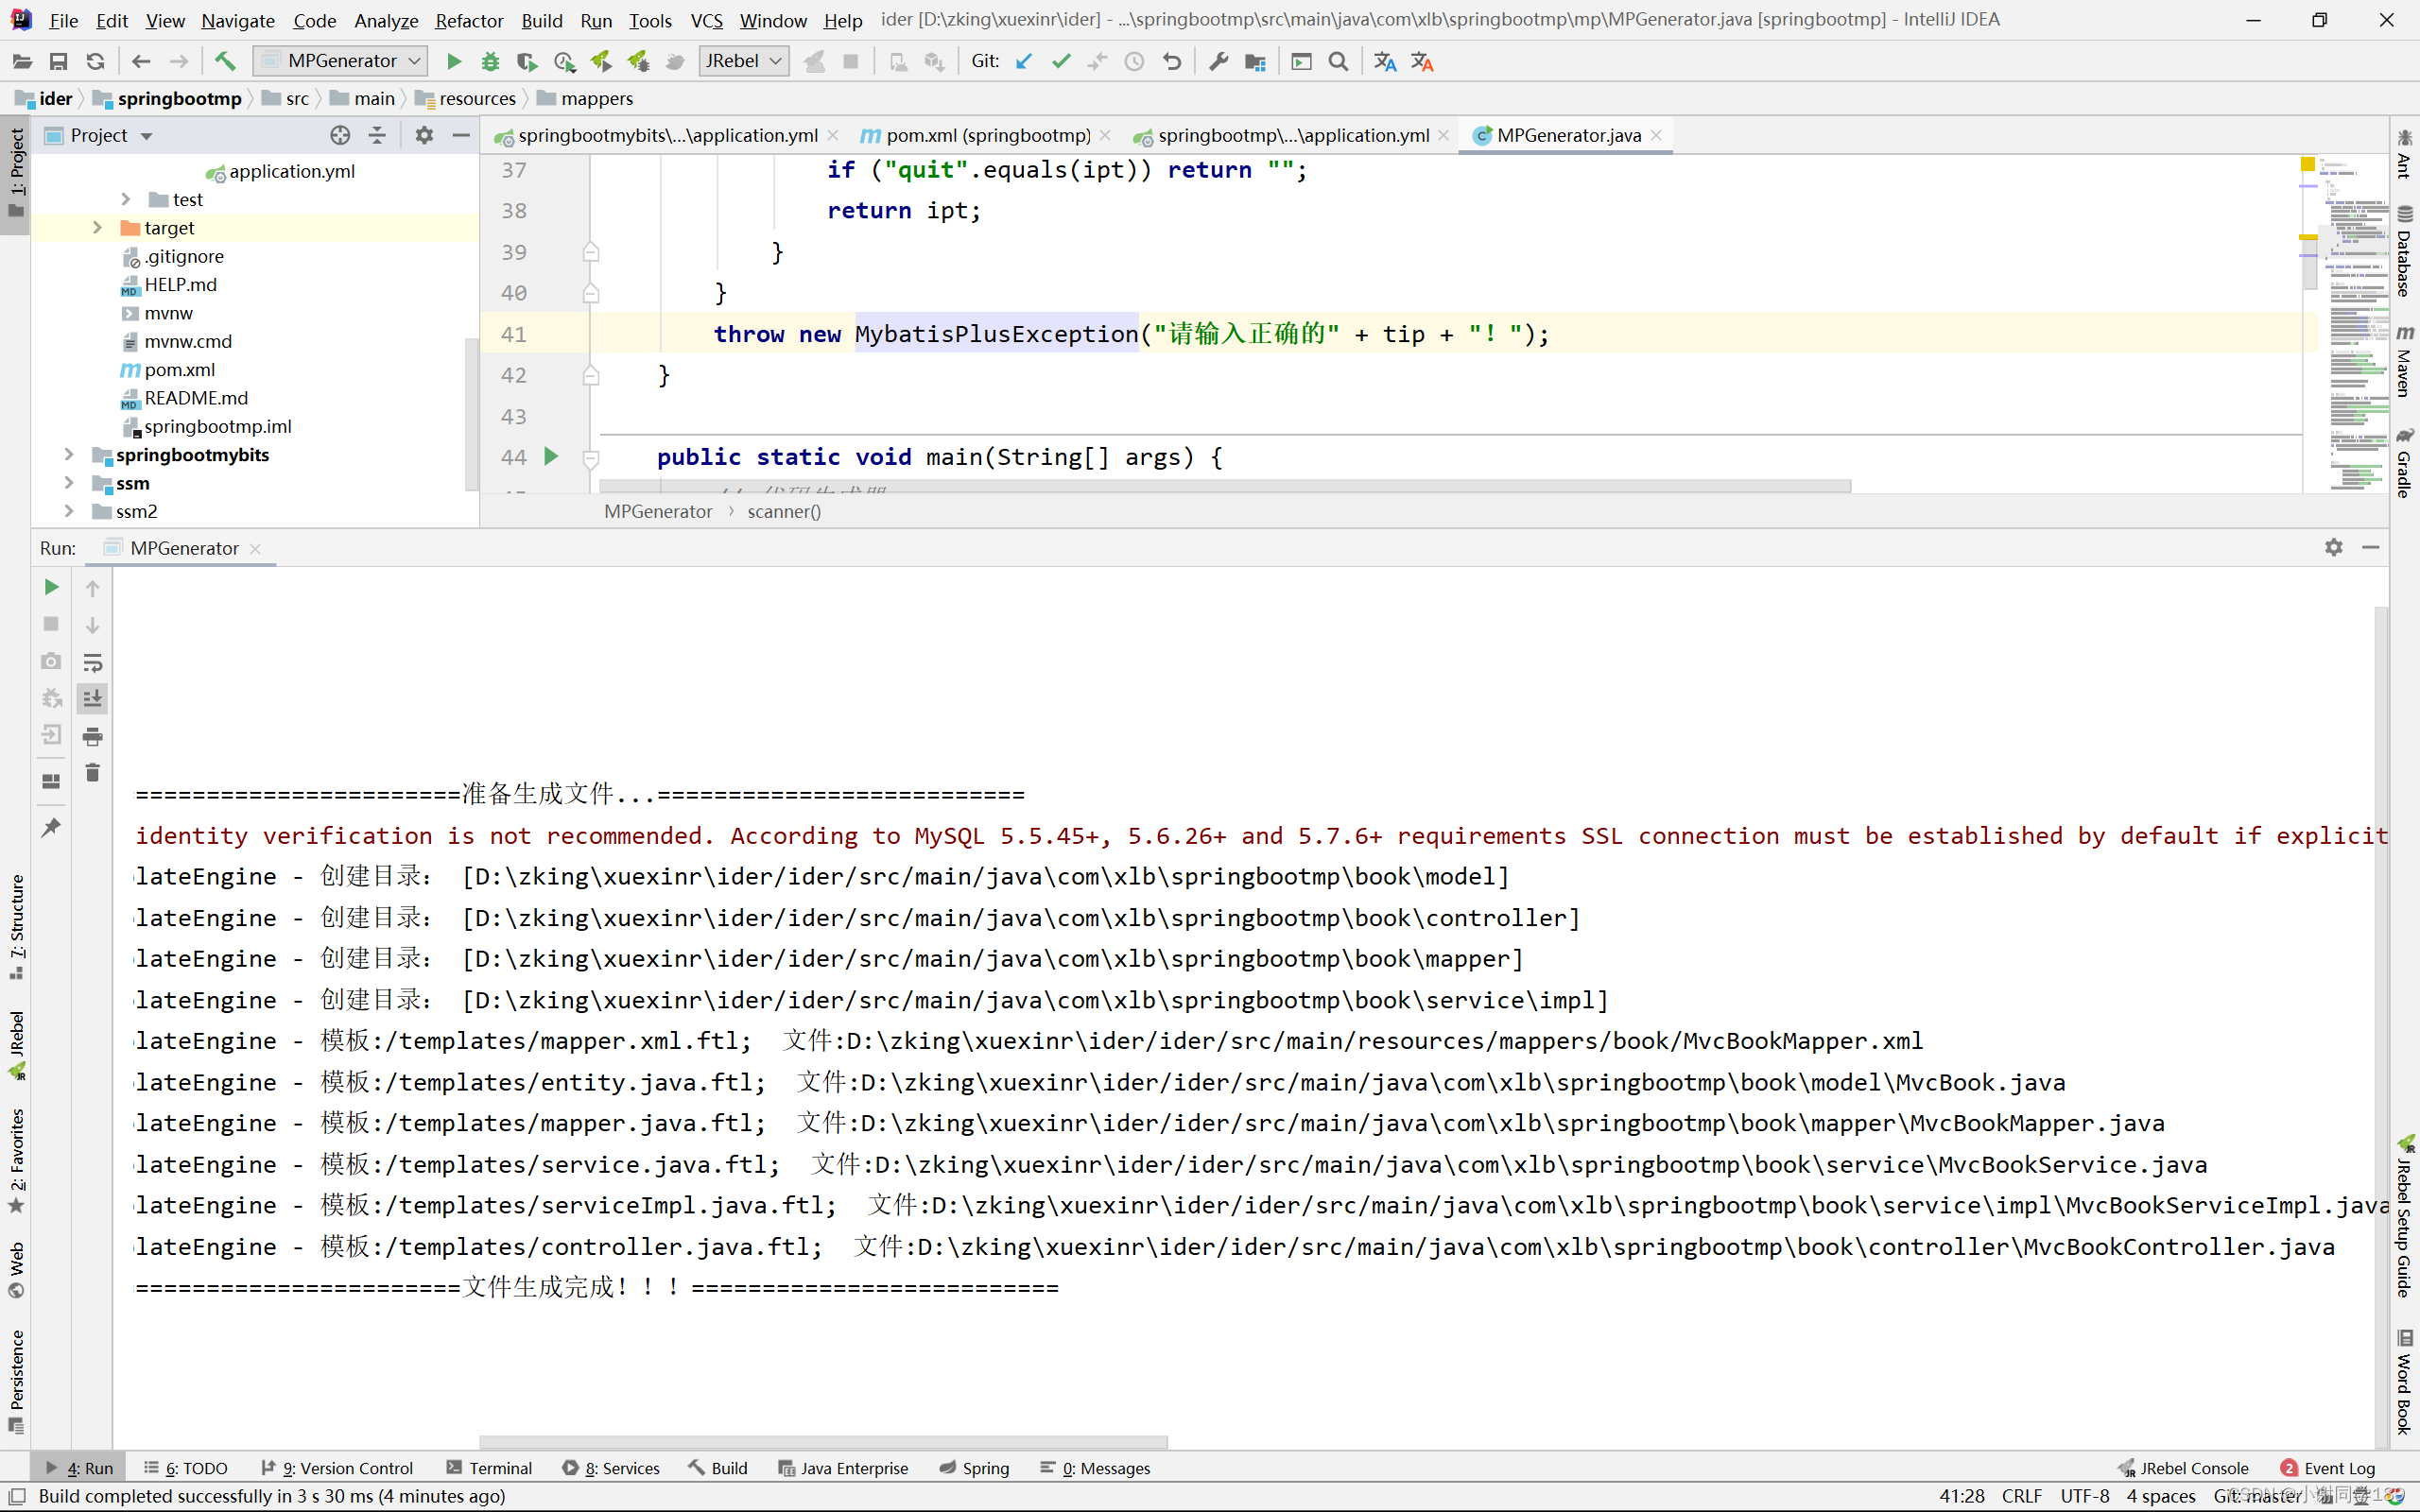Viewport: 2420px width, 1512px height.
Task: Update project from Git with the blue arrow
Action: click(1023, 61)
